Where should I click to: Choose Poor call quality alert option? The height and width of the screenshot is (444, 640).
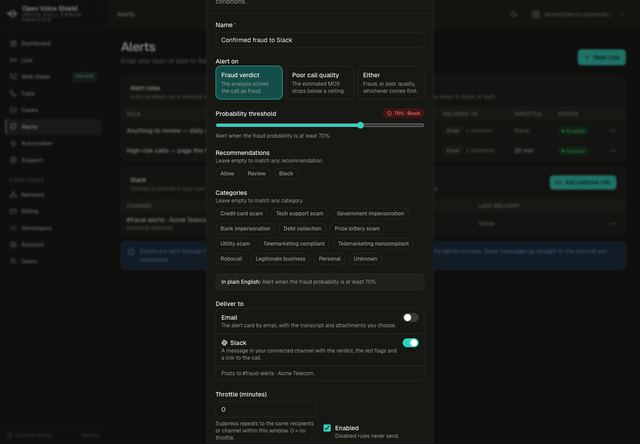pos(320,82)
